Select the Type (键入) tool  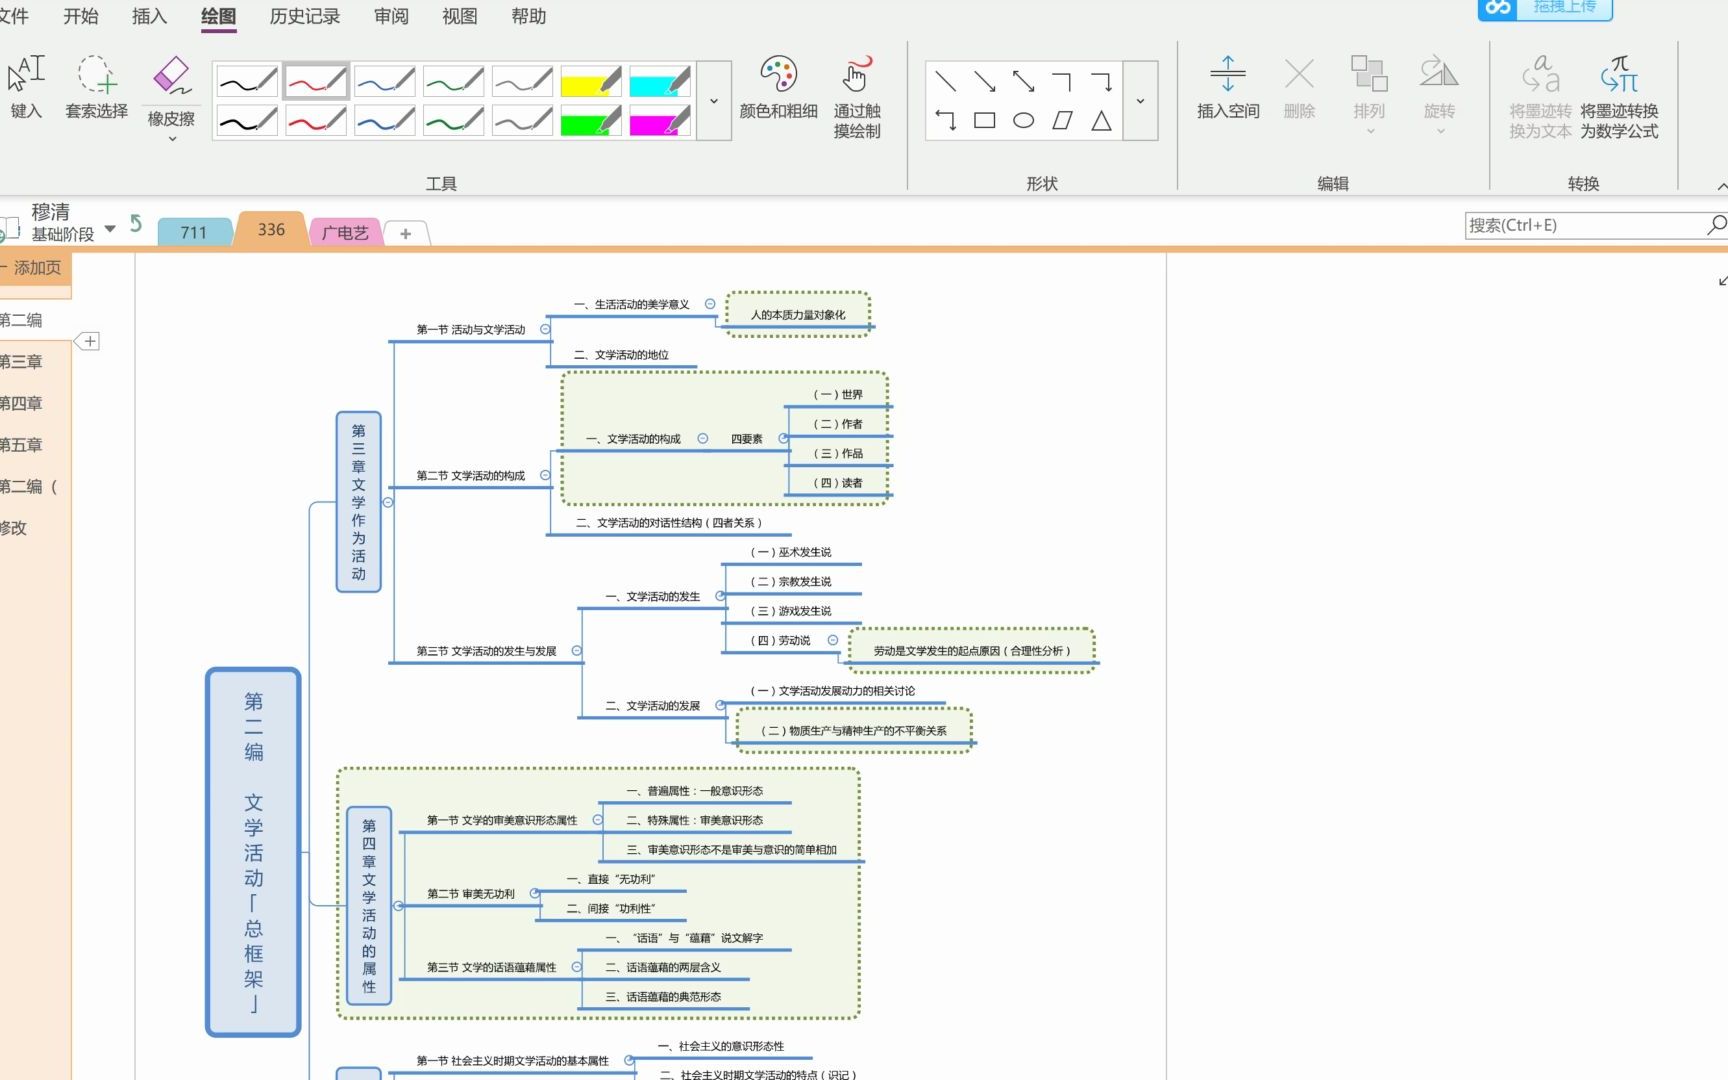point(26,88)
